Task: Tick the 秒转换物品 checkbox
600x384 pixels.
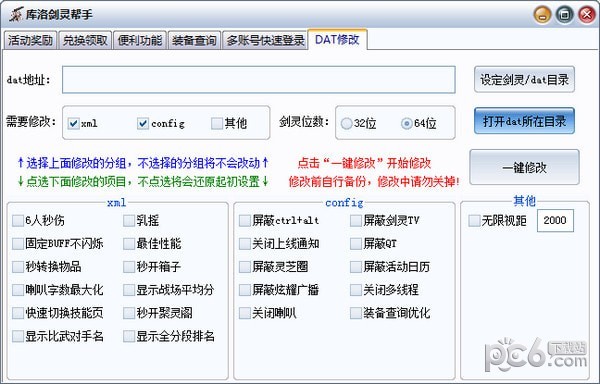Action: click(18, 267)
